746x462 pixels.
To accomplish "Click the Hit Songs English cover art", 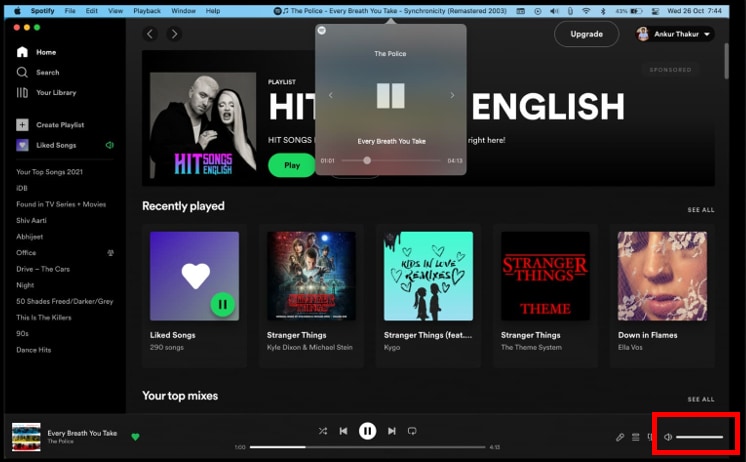I will pos(203,125).
